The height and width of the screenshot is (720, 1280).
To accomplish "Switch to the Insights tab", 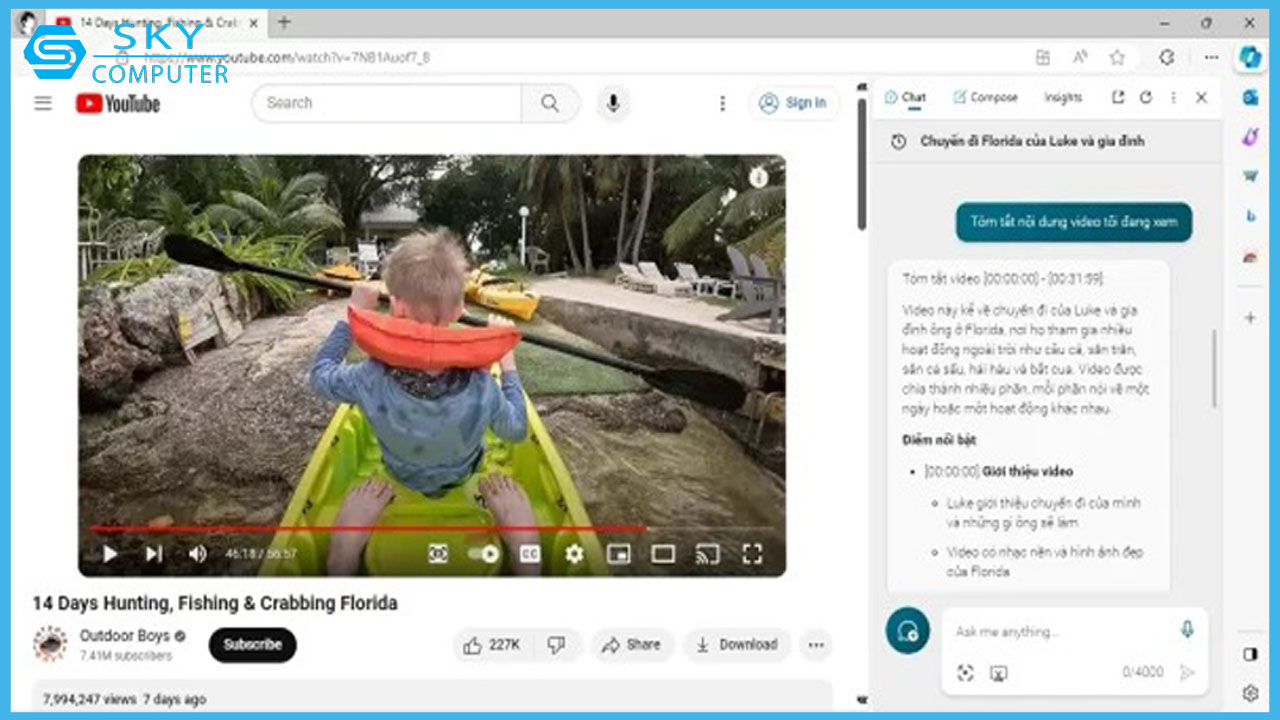I will point(1063,98).
